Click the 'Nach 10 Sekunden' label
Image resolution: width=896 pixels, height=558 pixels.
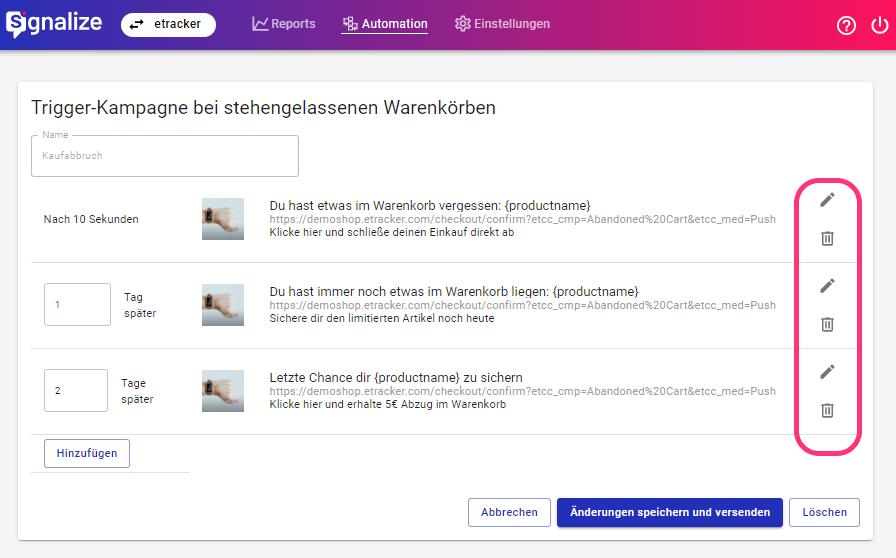91,219
